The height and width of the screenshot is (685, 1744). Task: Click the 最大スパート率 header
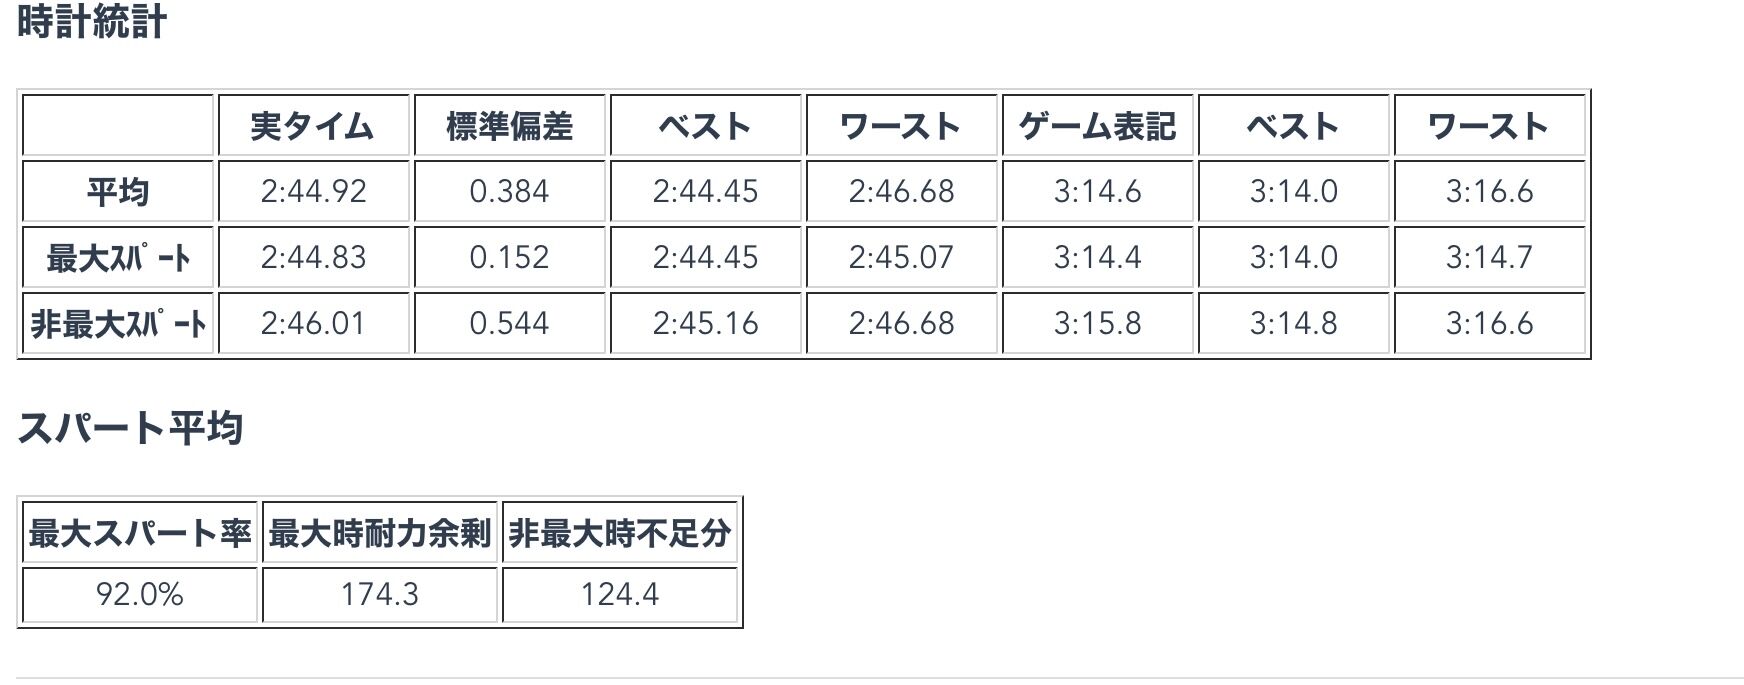[140, 534]
